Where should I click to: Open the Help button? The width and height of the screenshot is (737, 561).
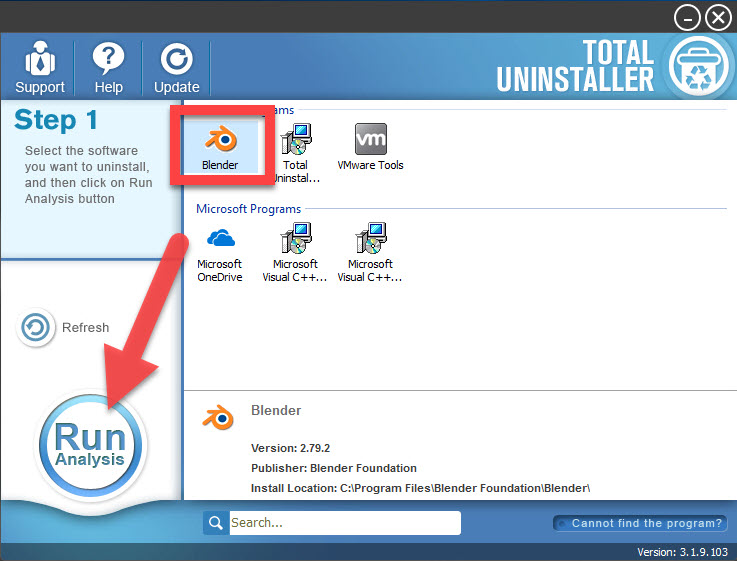[x=109, y=67]
